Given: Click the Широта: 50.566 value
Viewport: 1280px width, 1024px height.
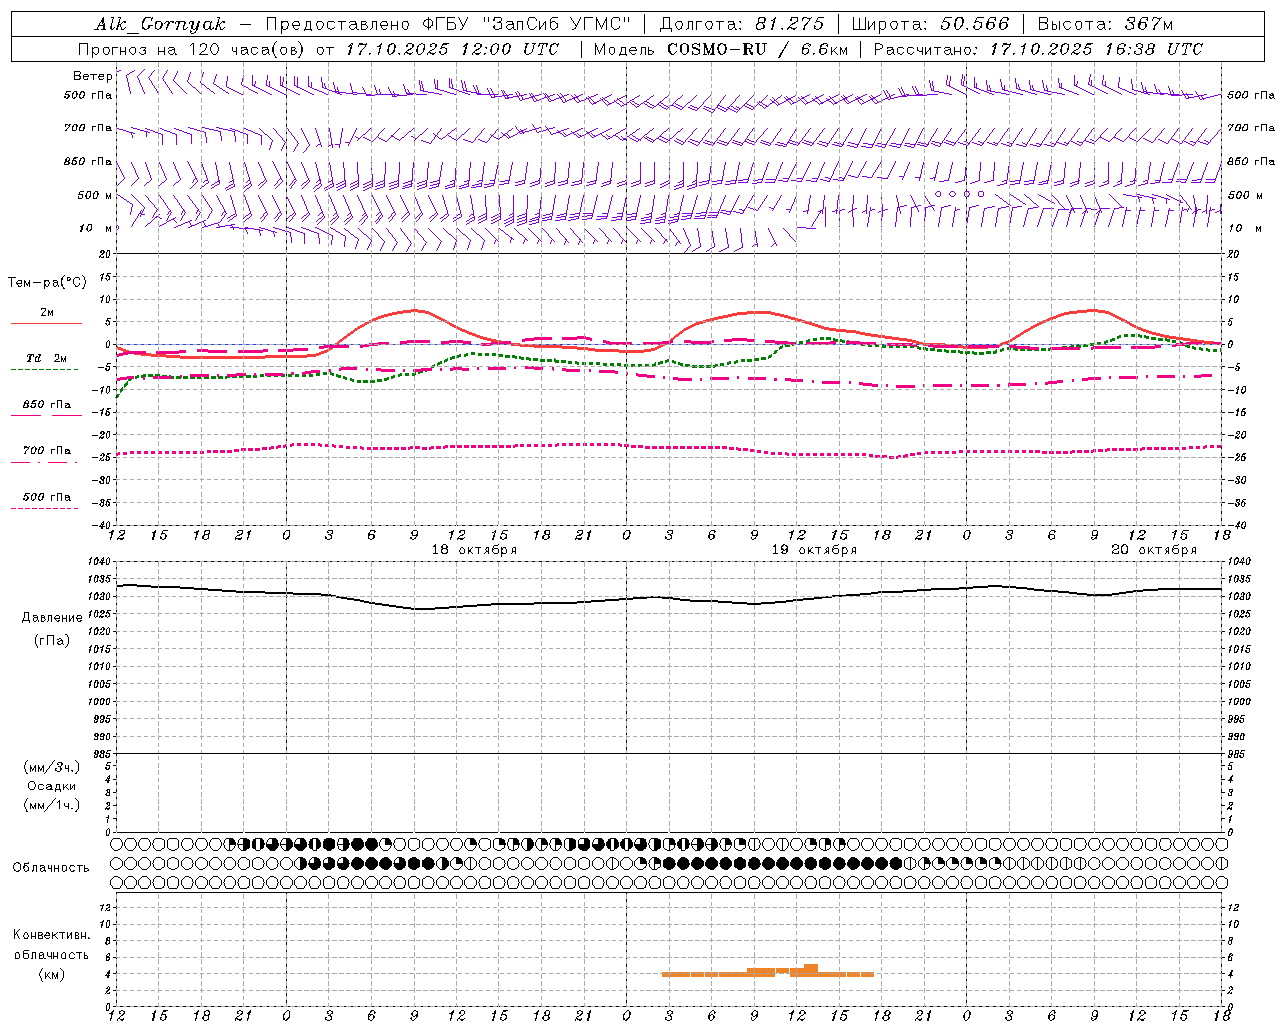Looking at the screenshot, I should [931, 24].
